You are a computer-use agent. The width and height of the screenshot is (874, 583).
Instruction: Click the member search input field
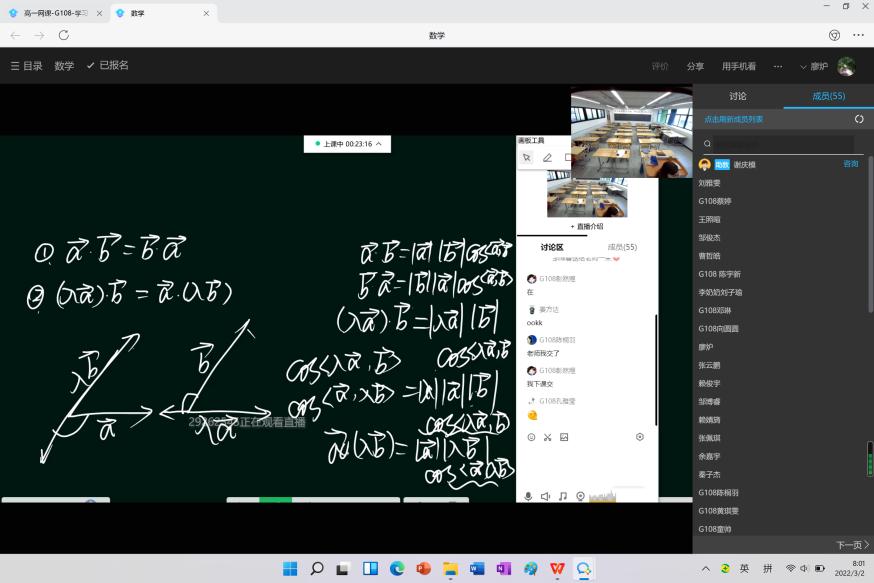[x=780, y=144]
